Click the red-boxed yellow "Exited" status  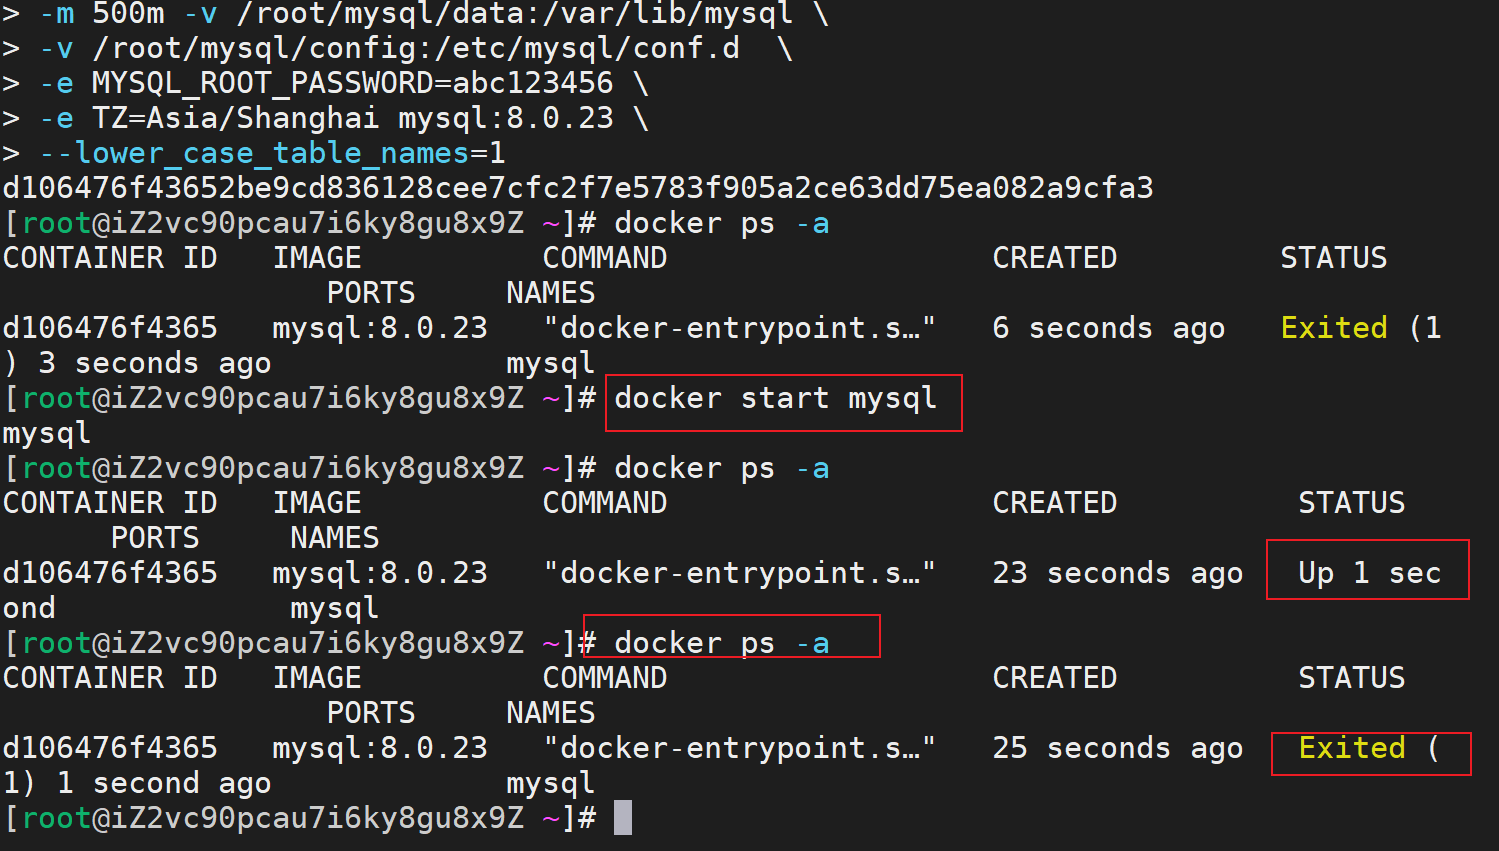pyautogui.click(x=1351, y=748)
